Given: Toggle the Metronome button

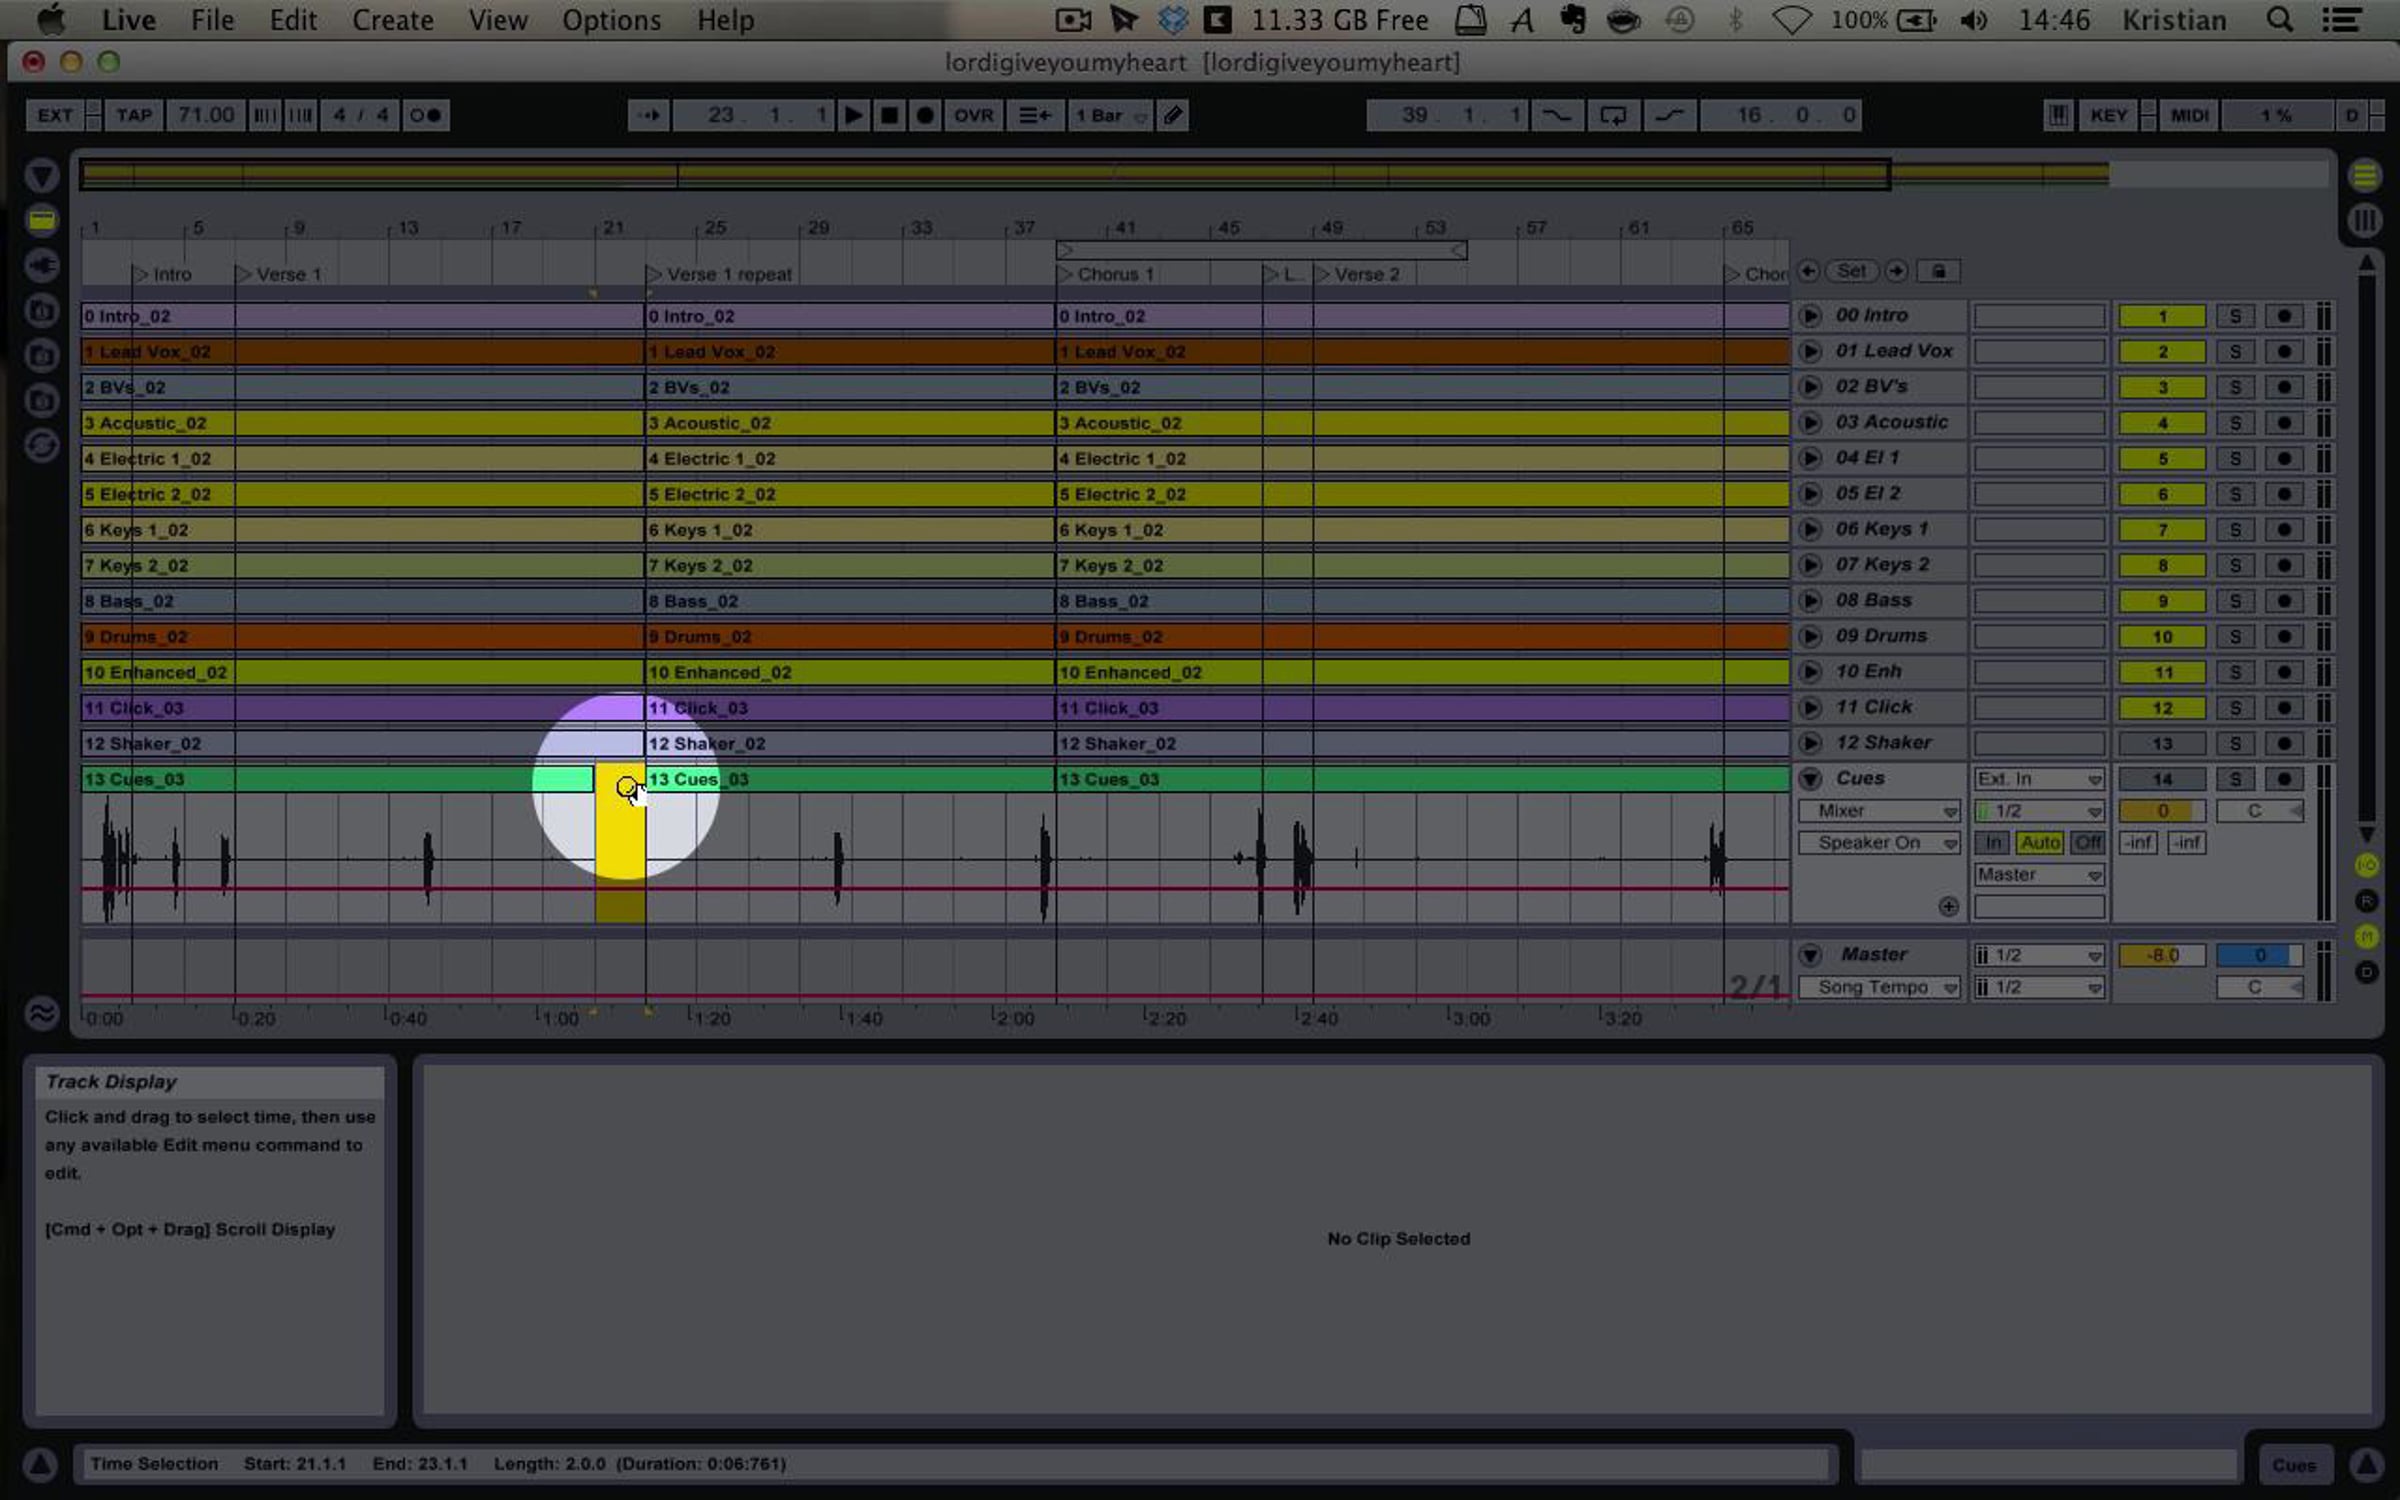Looking at the screenshot, I should [425, 115].
